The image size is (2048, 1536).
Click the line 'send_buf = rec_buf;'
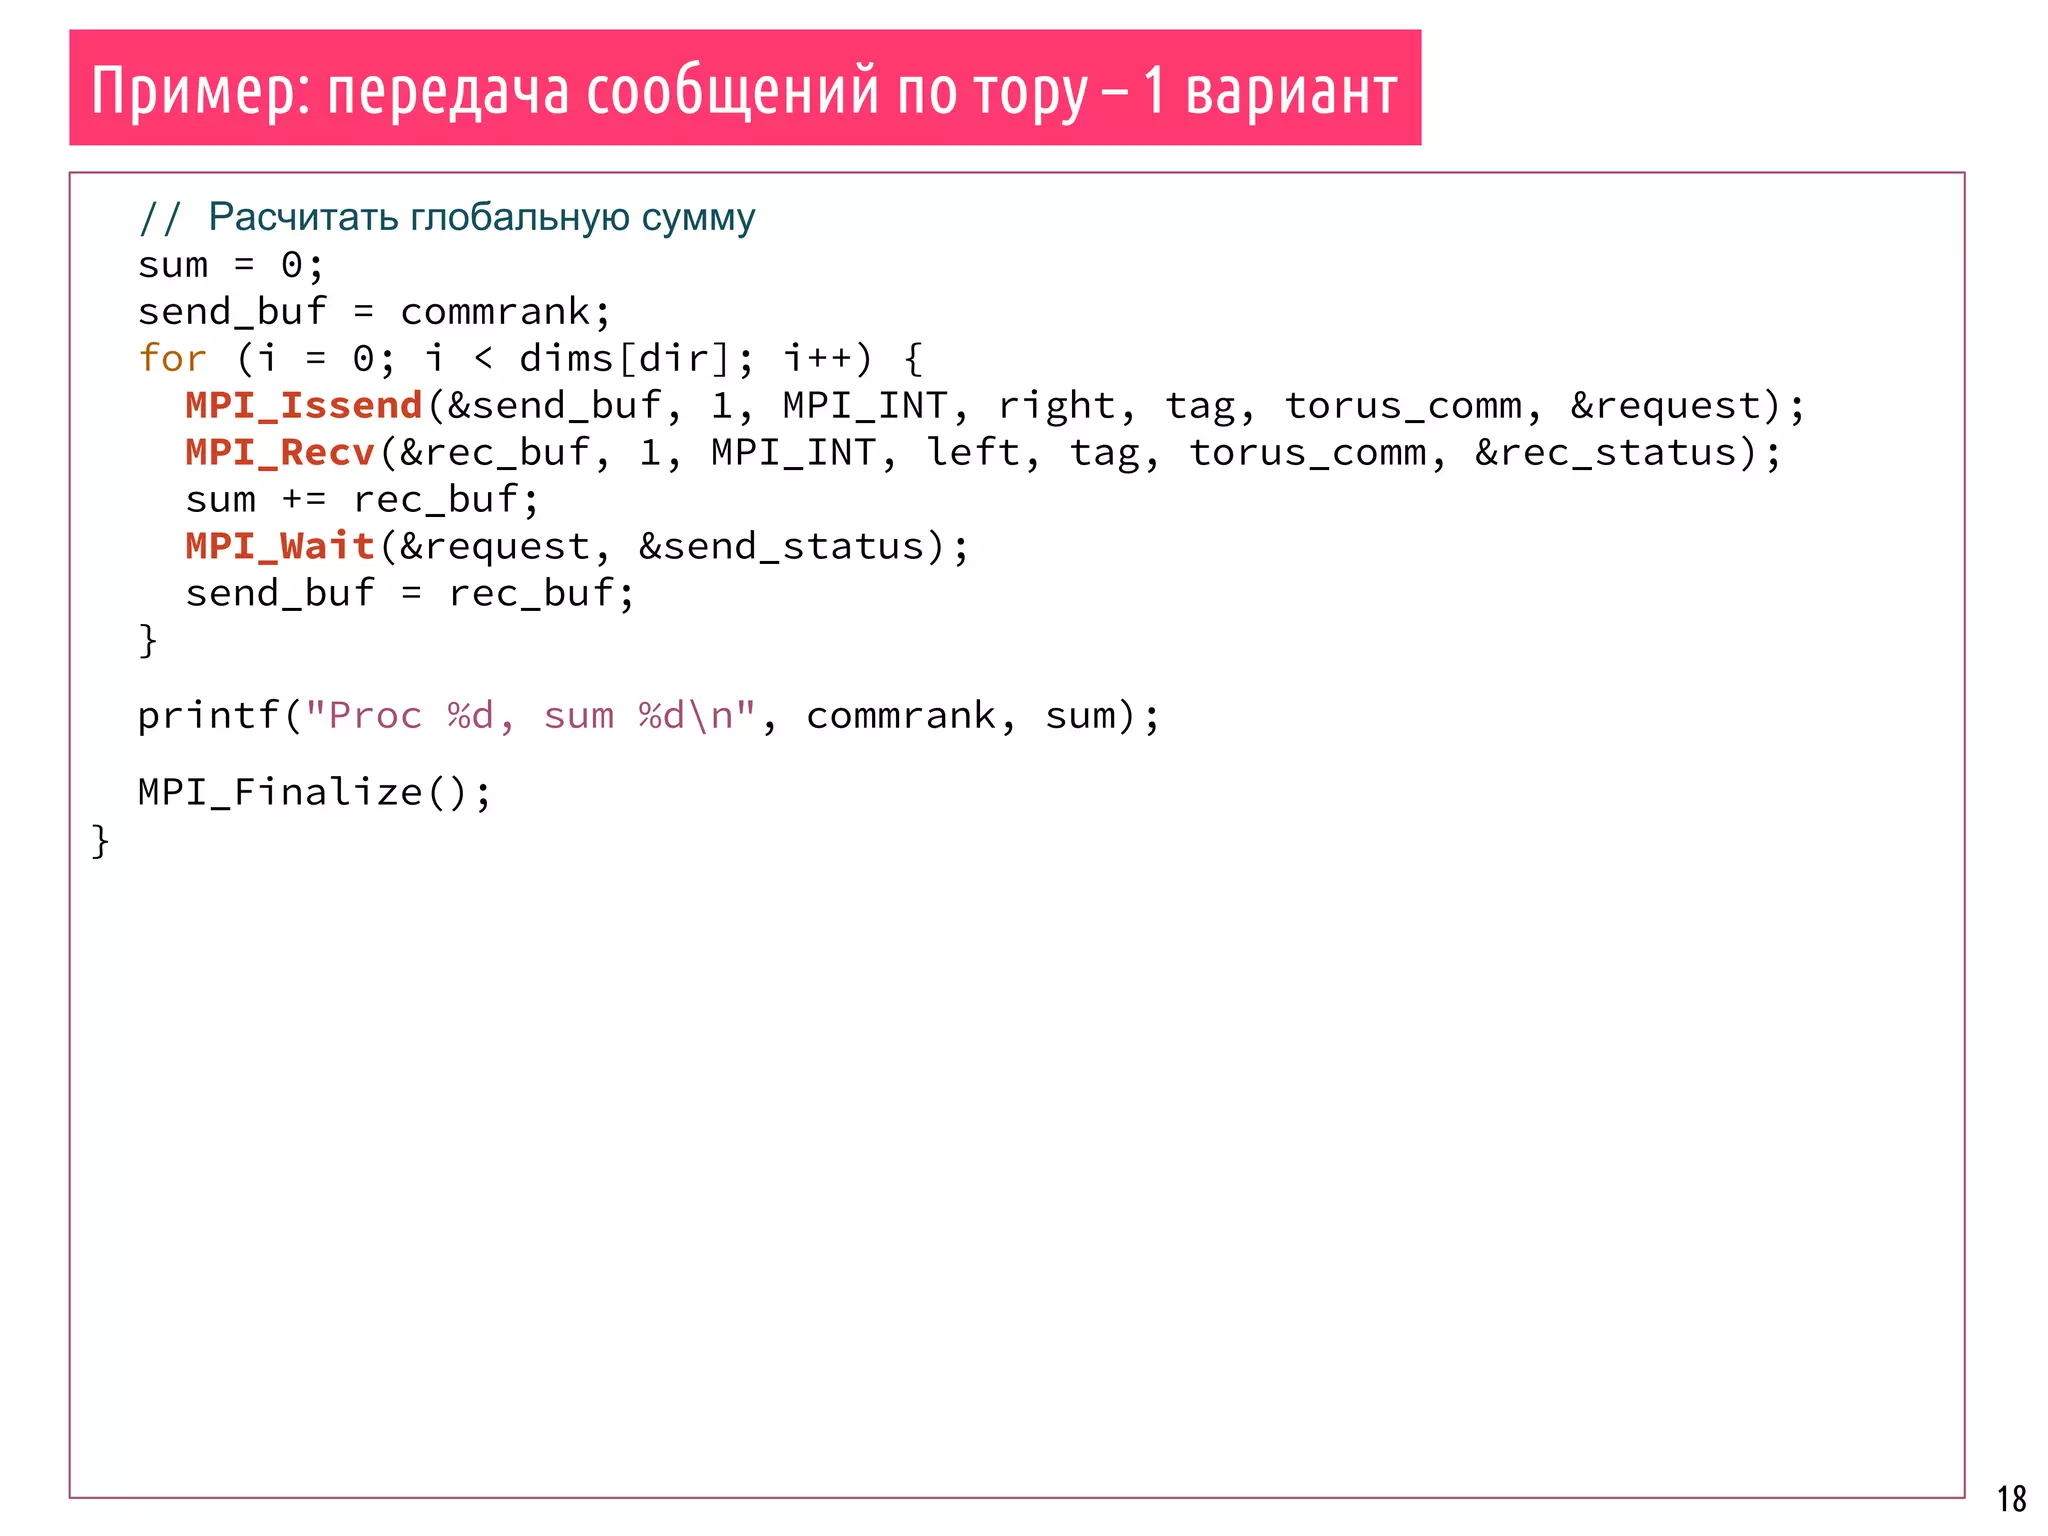click(x=410, y=593)
